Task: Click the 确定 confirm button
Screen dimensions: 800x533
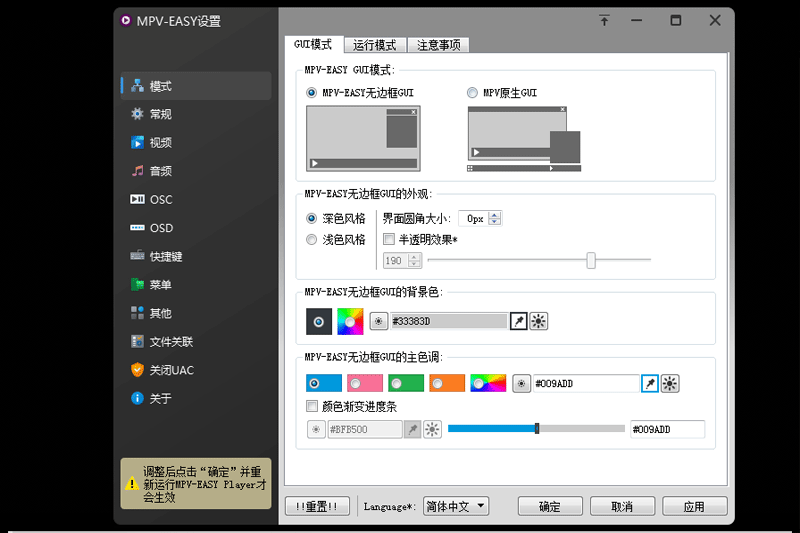Action: [x=550, y=506]
